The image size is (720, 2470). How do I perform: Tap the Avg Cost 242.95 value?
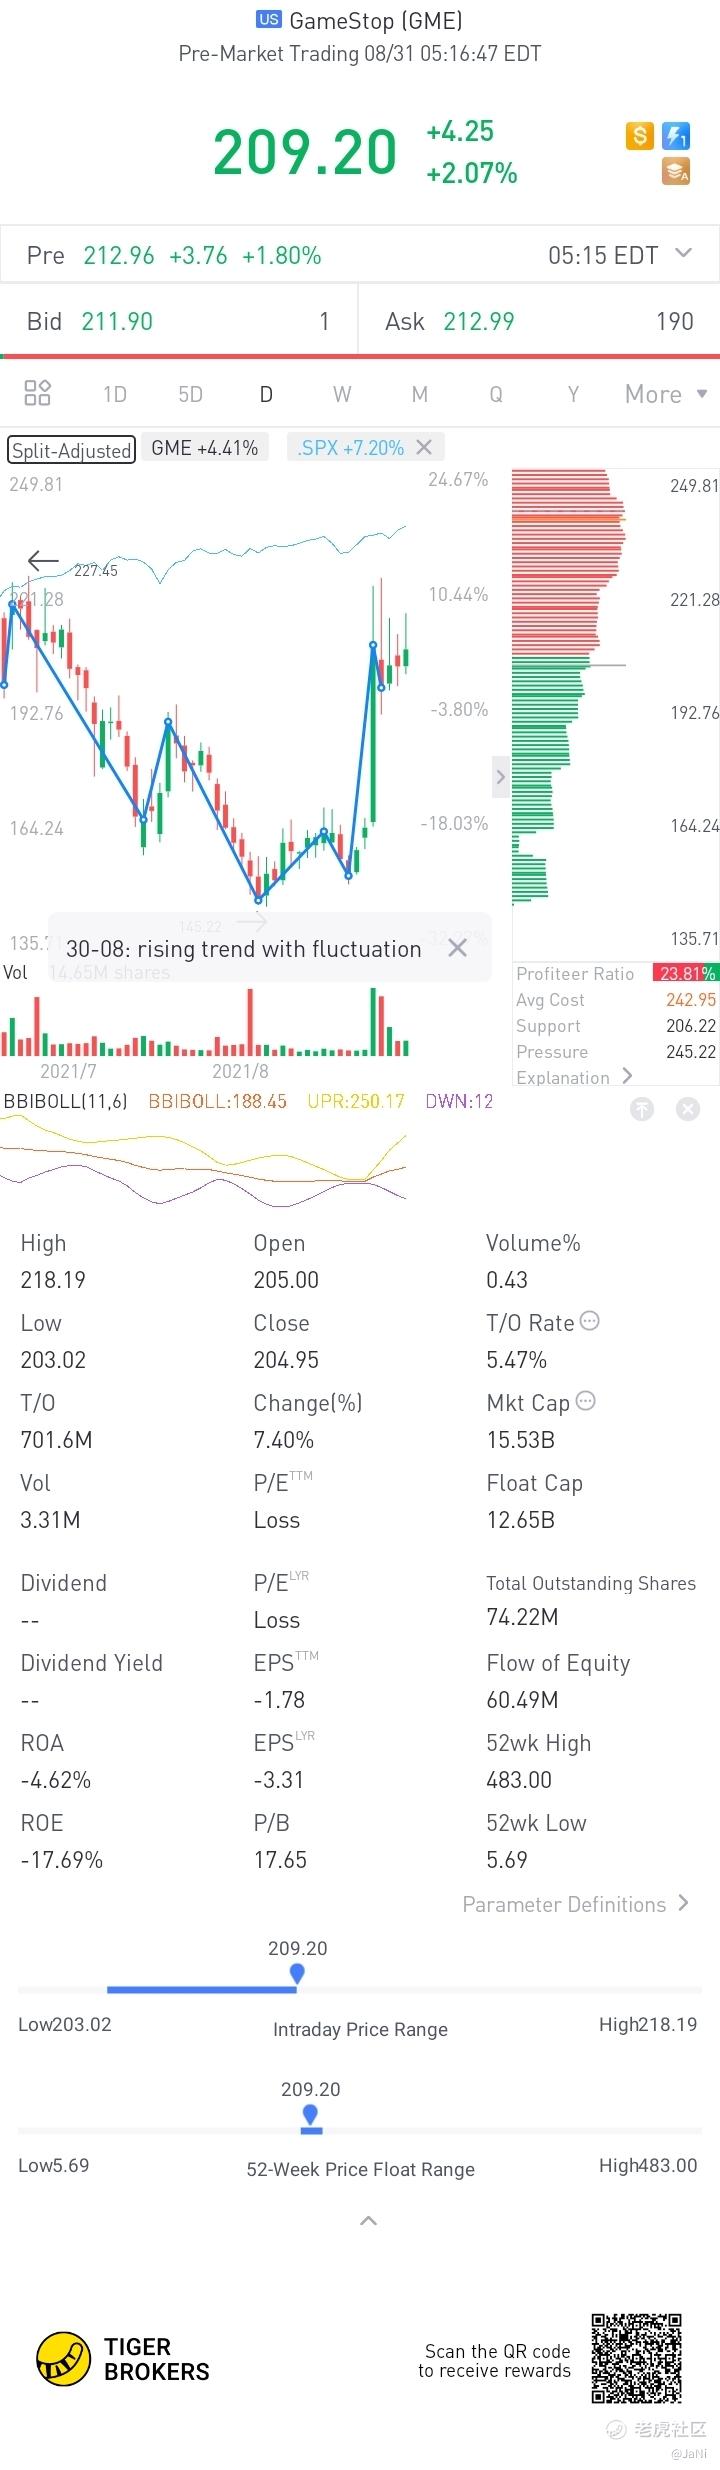click(x=691, y=999)
